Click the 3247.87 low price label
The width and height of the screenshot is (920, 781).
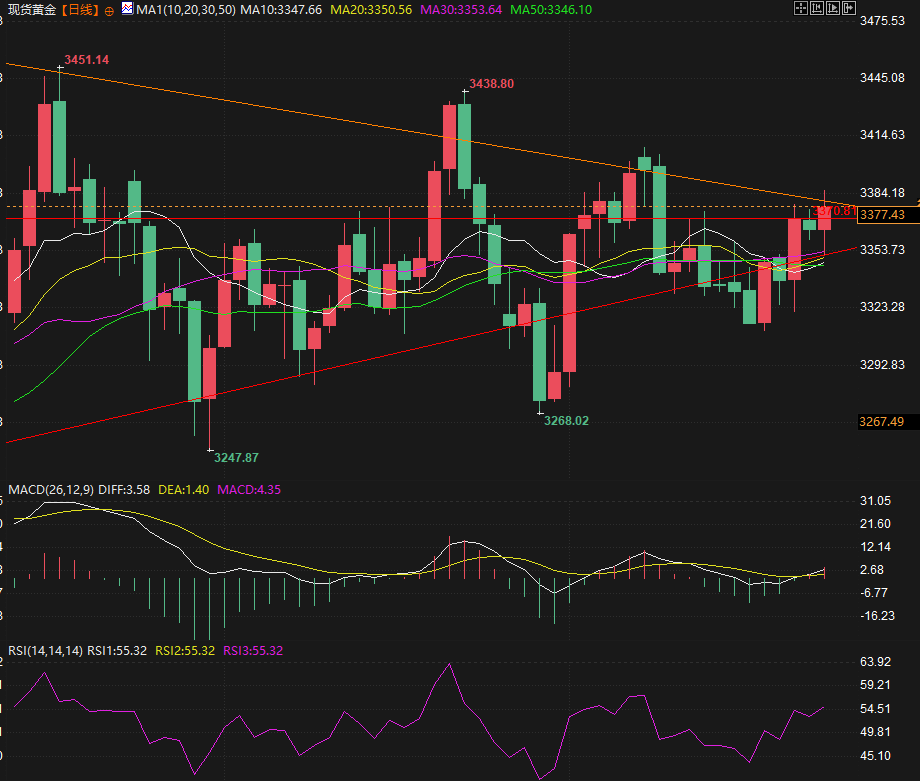coord(236,458)
